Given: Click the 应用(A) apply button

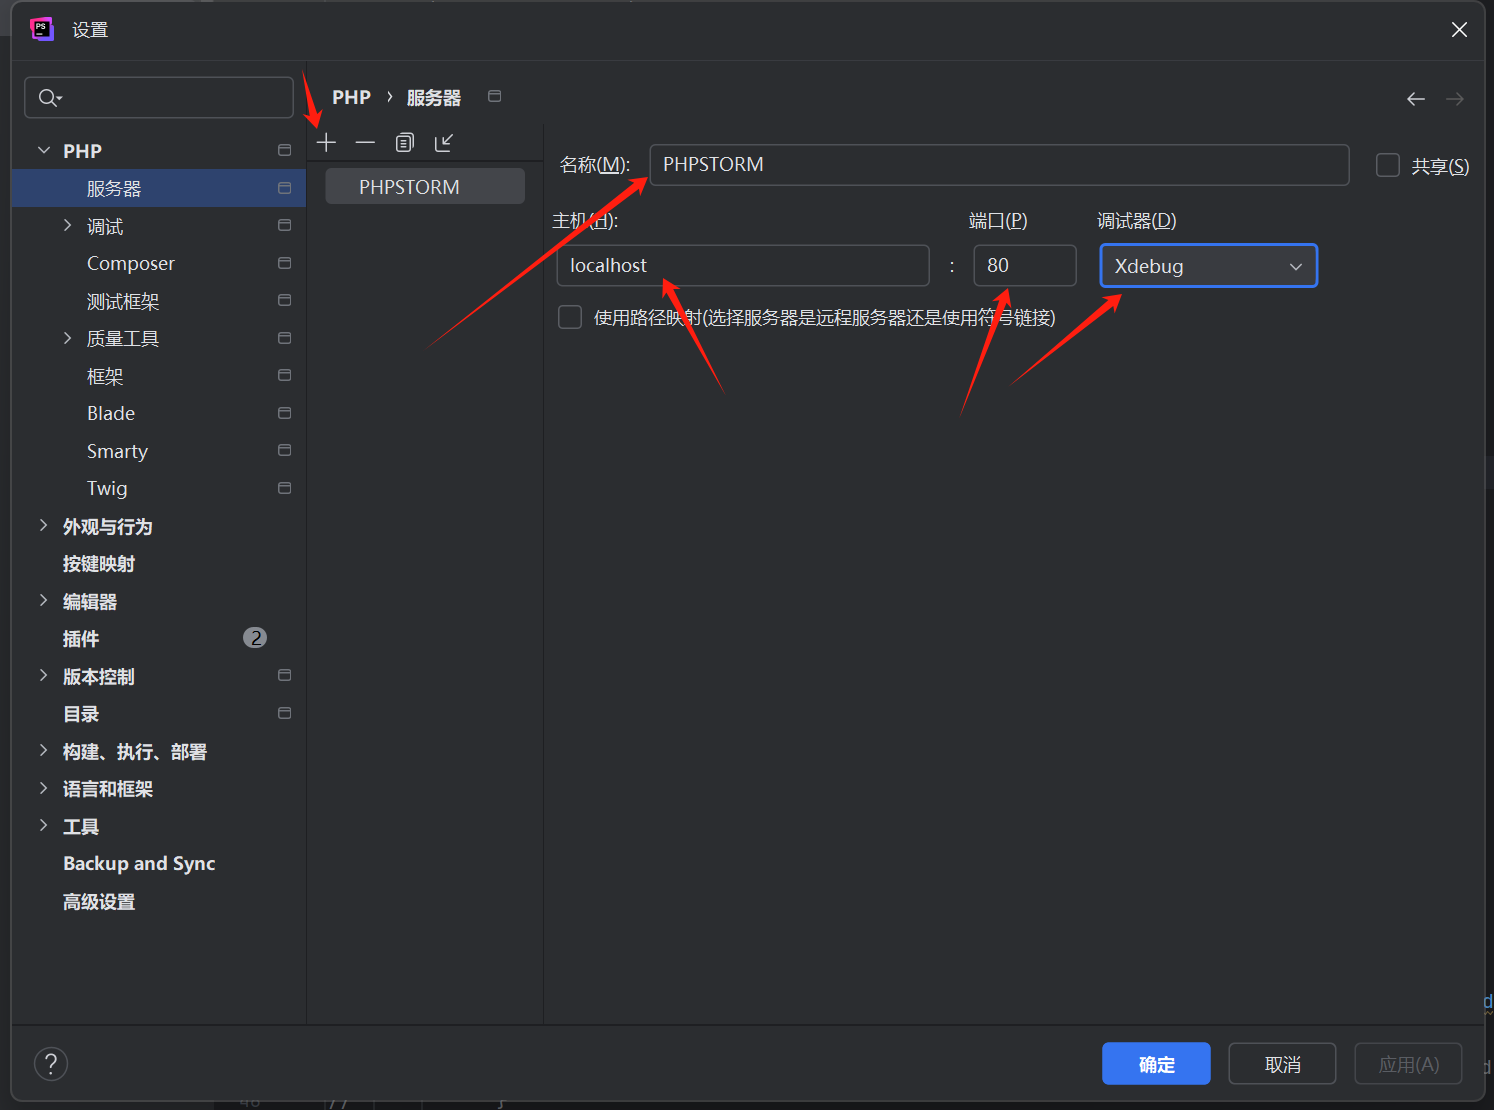Looking at the screenshot, I should [1408, 1064].
